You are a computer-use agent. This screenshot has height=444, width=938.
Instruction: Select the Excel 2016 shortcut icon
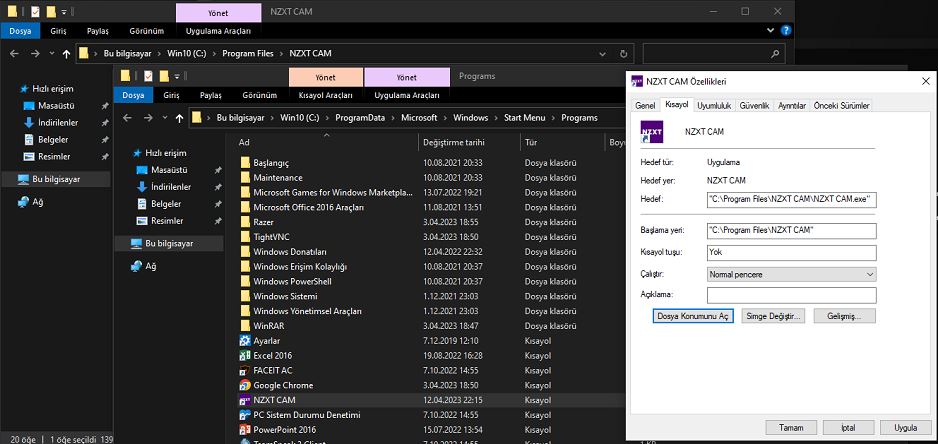pos(245,355)
